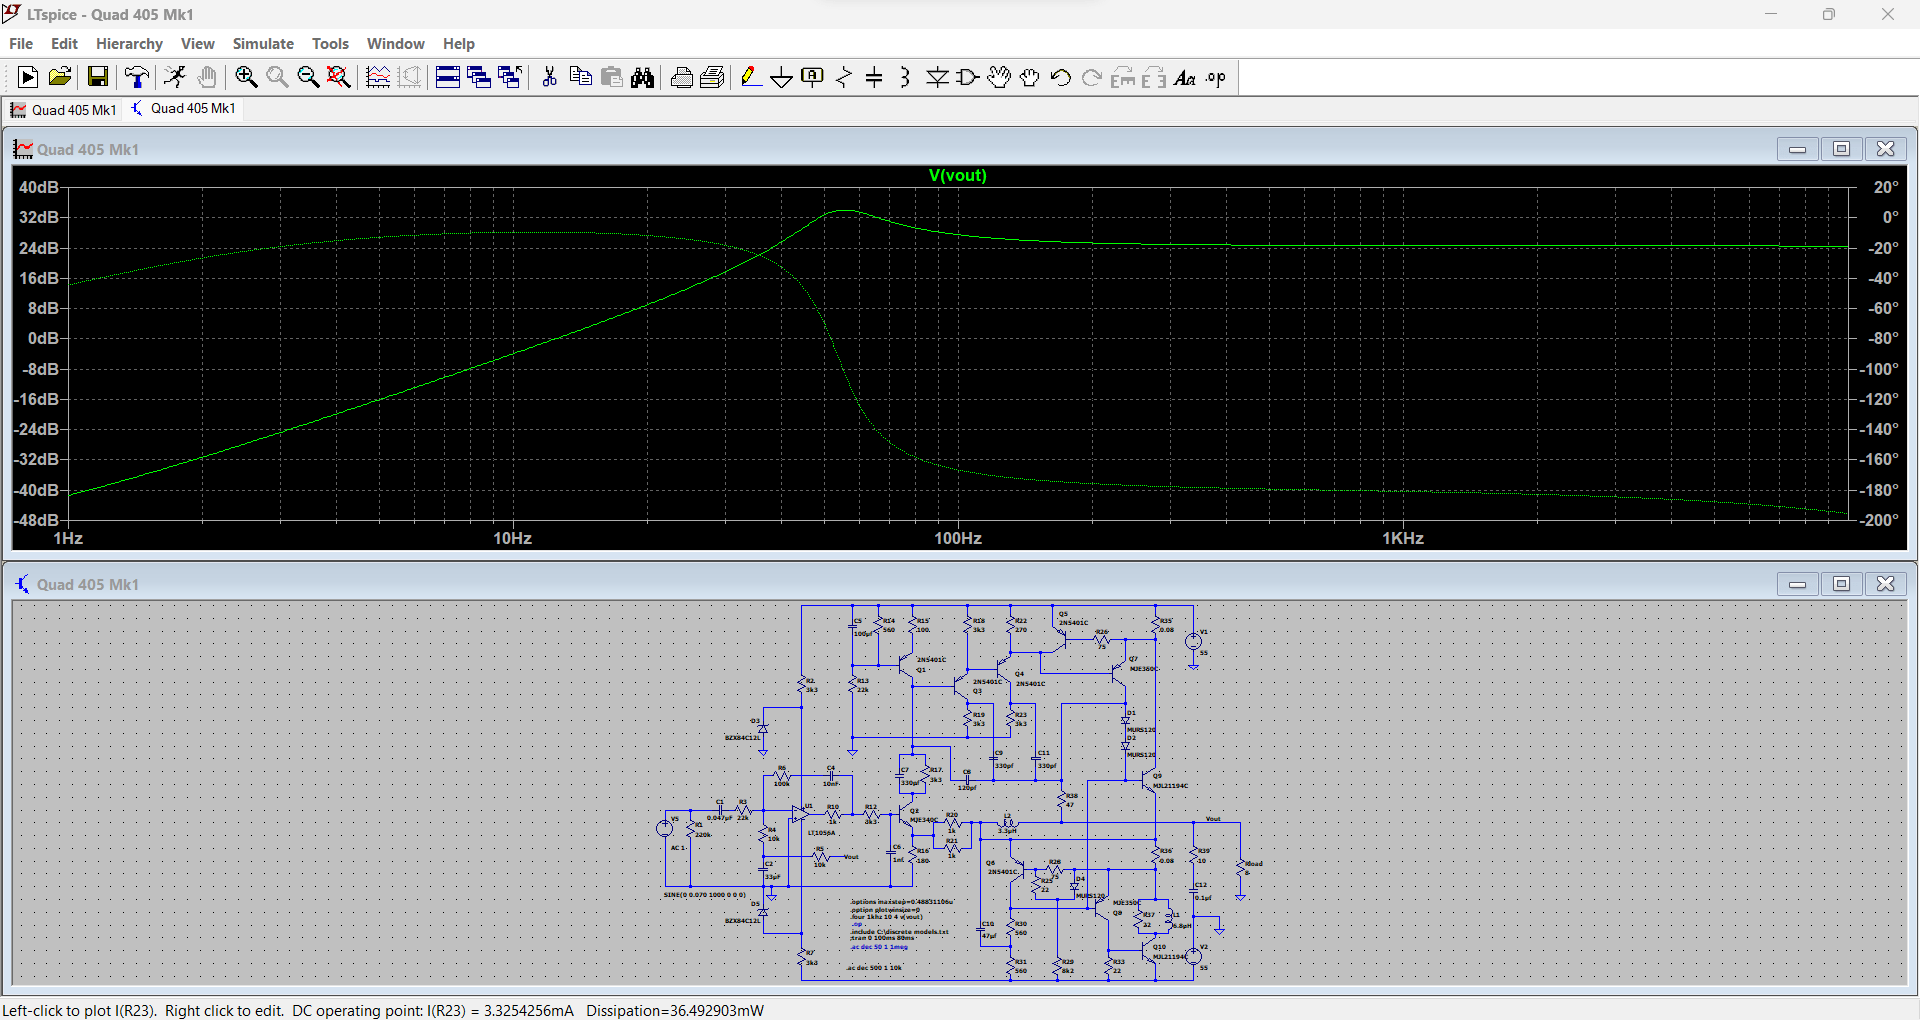Place a Ground symbol

[x=782, y=77]
